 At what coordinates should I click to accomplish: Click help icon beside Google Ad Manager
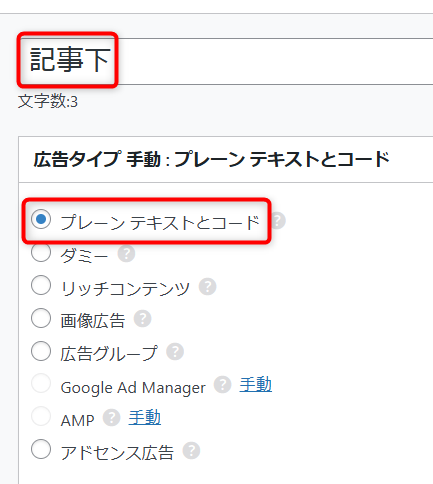pos(222,384)
